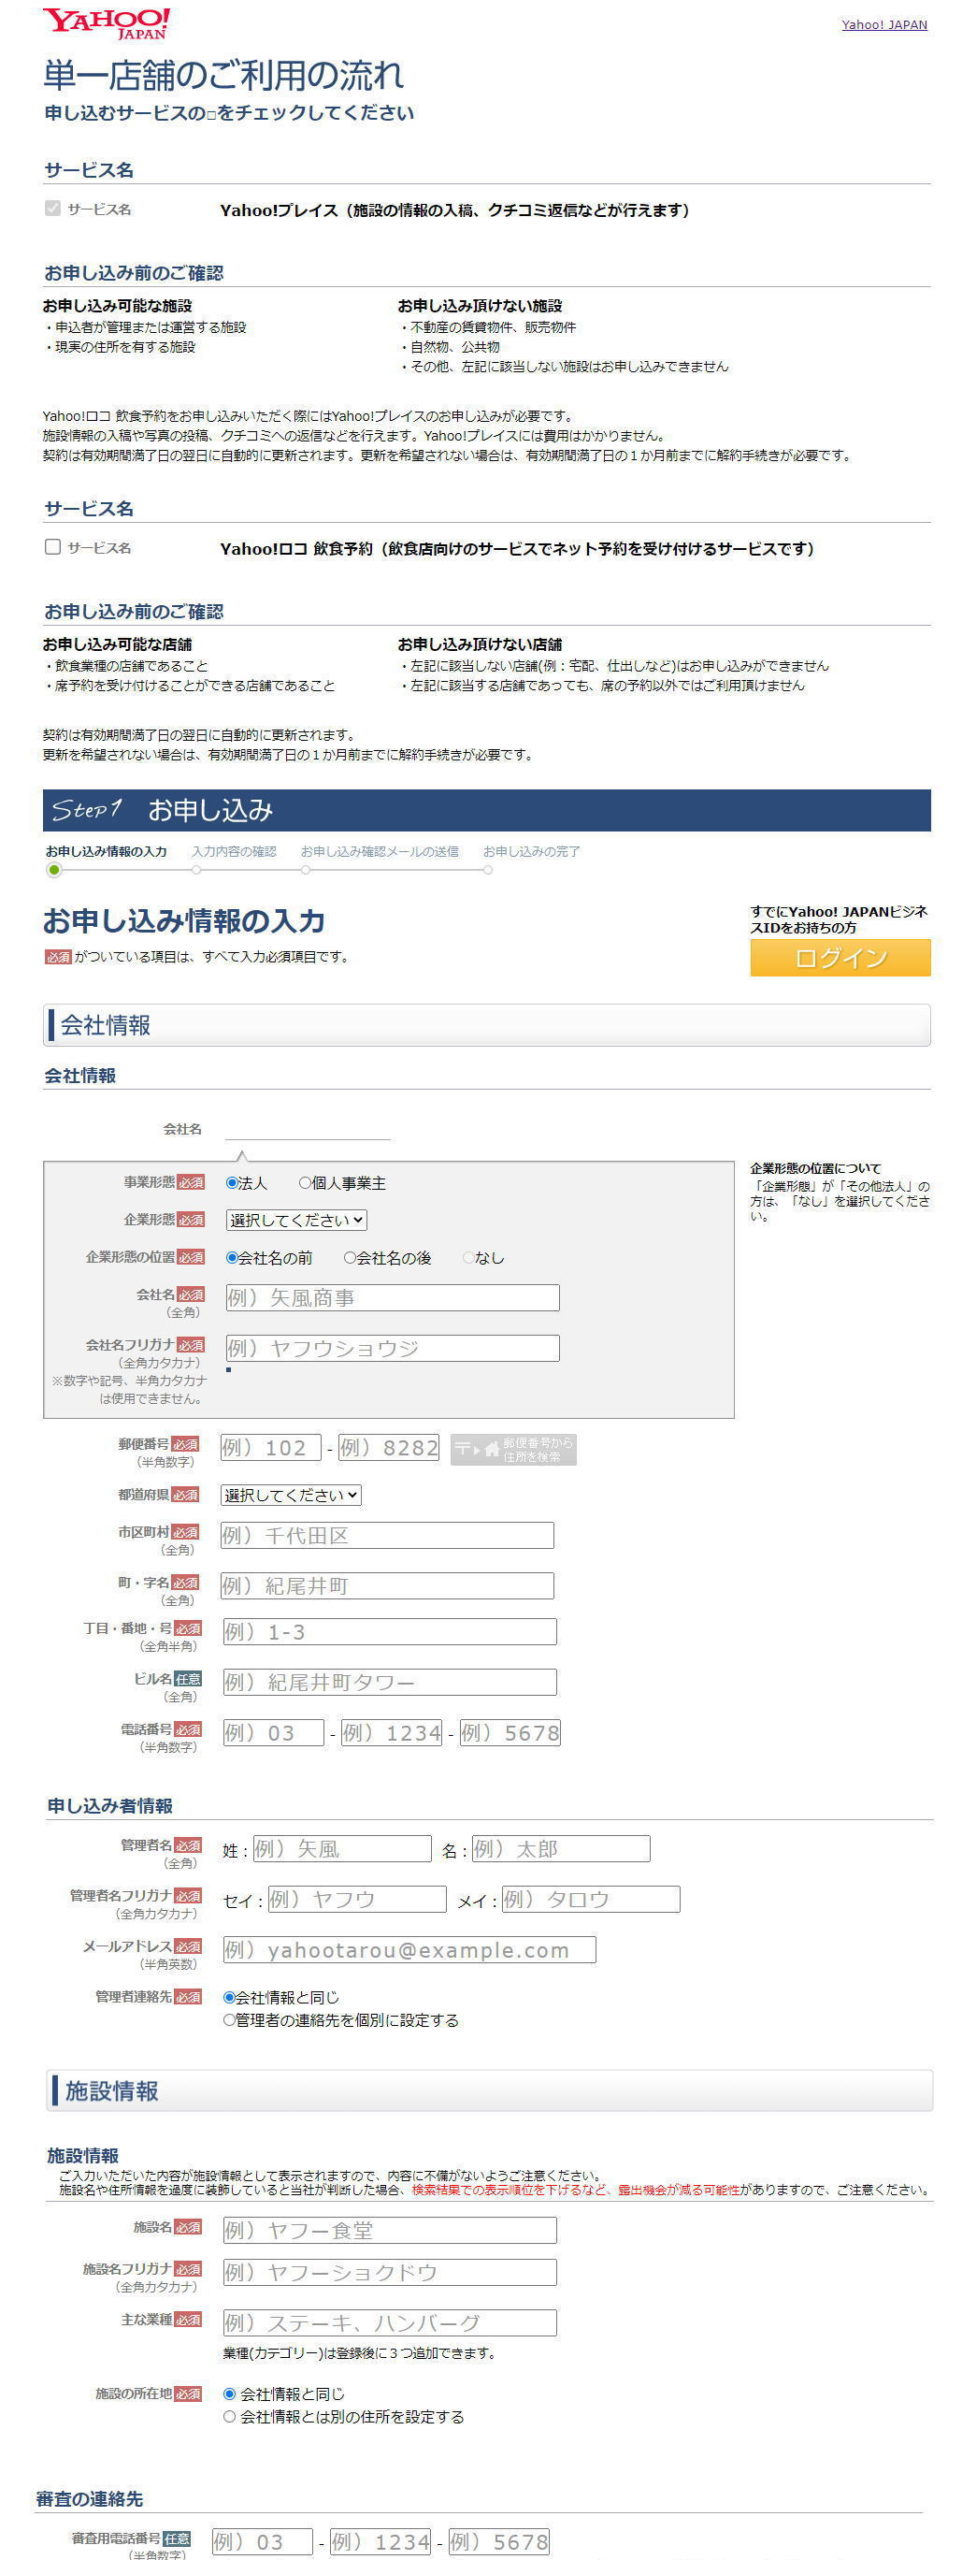The image size is (962, 2560).
Task: Click the お申し込み情報の入力 step label
Action: [x=106, y=851]
